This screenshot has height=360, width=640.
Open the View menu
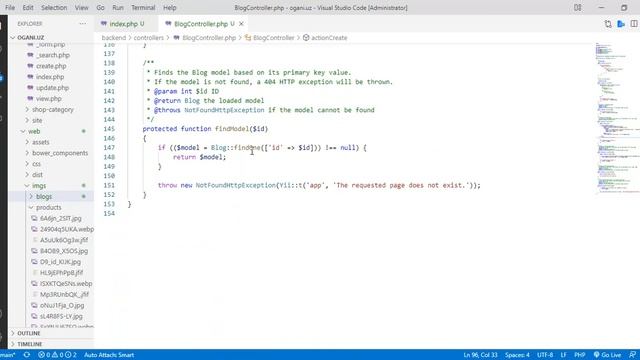81,8
